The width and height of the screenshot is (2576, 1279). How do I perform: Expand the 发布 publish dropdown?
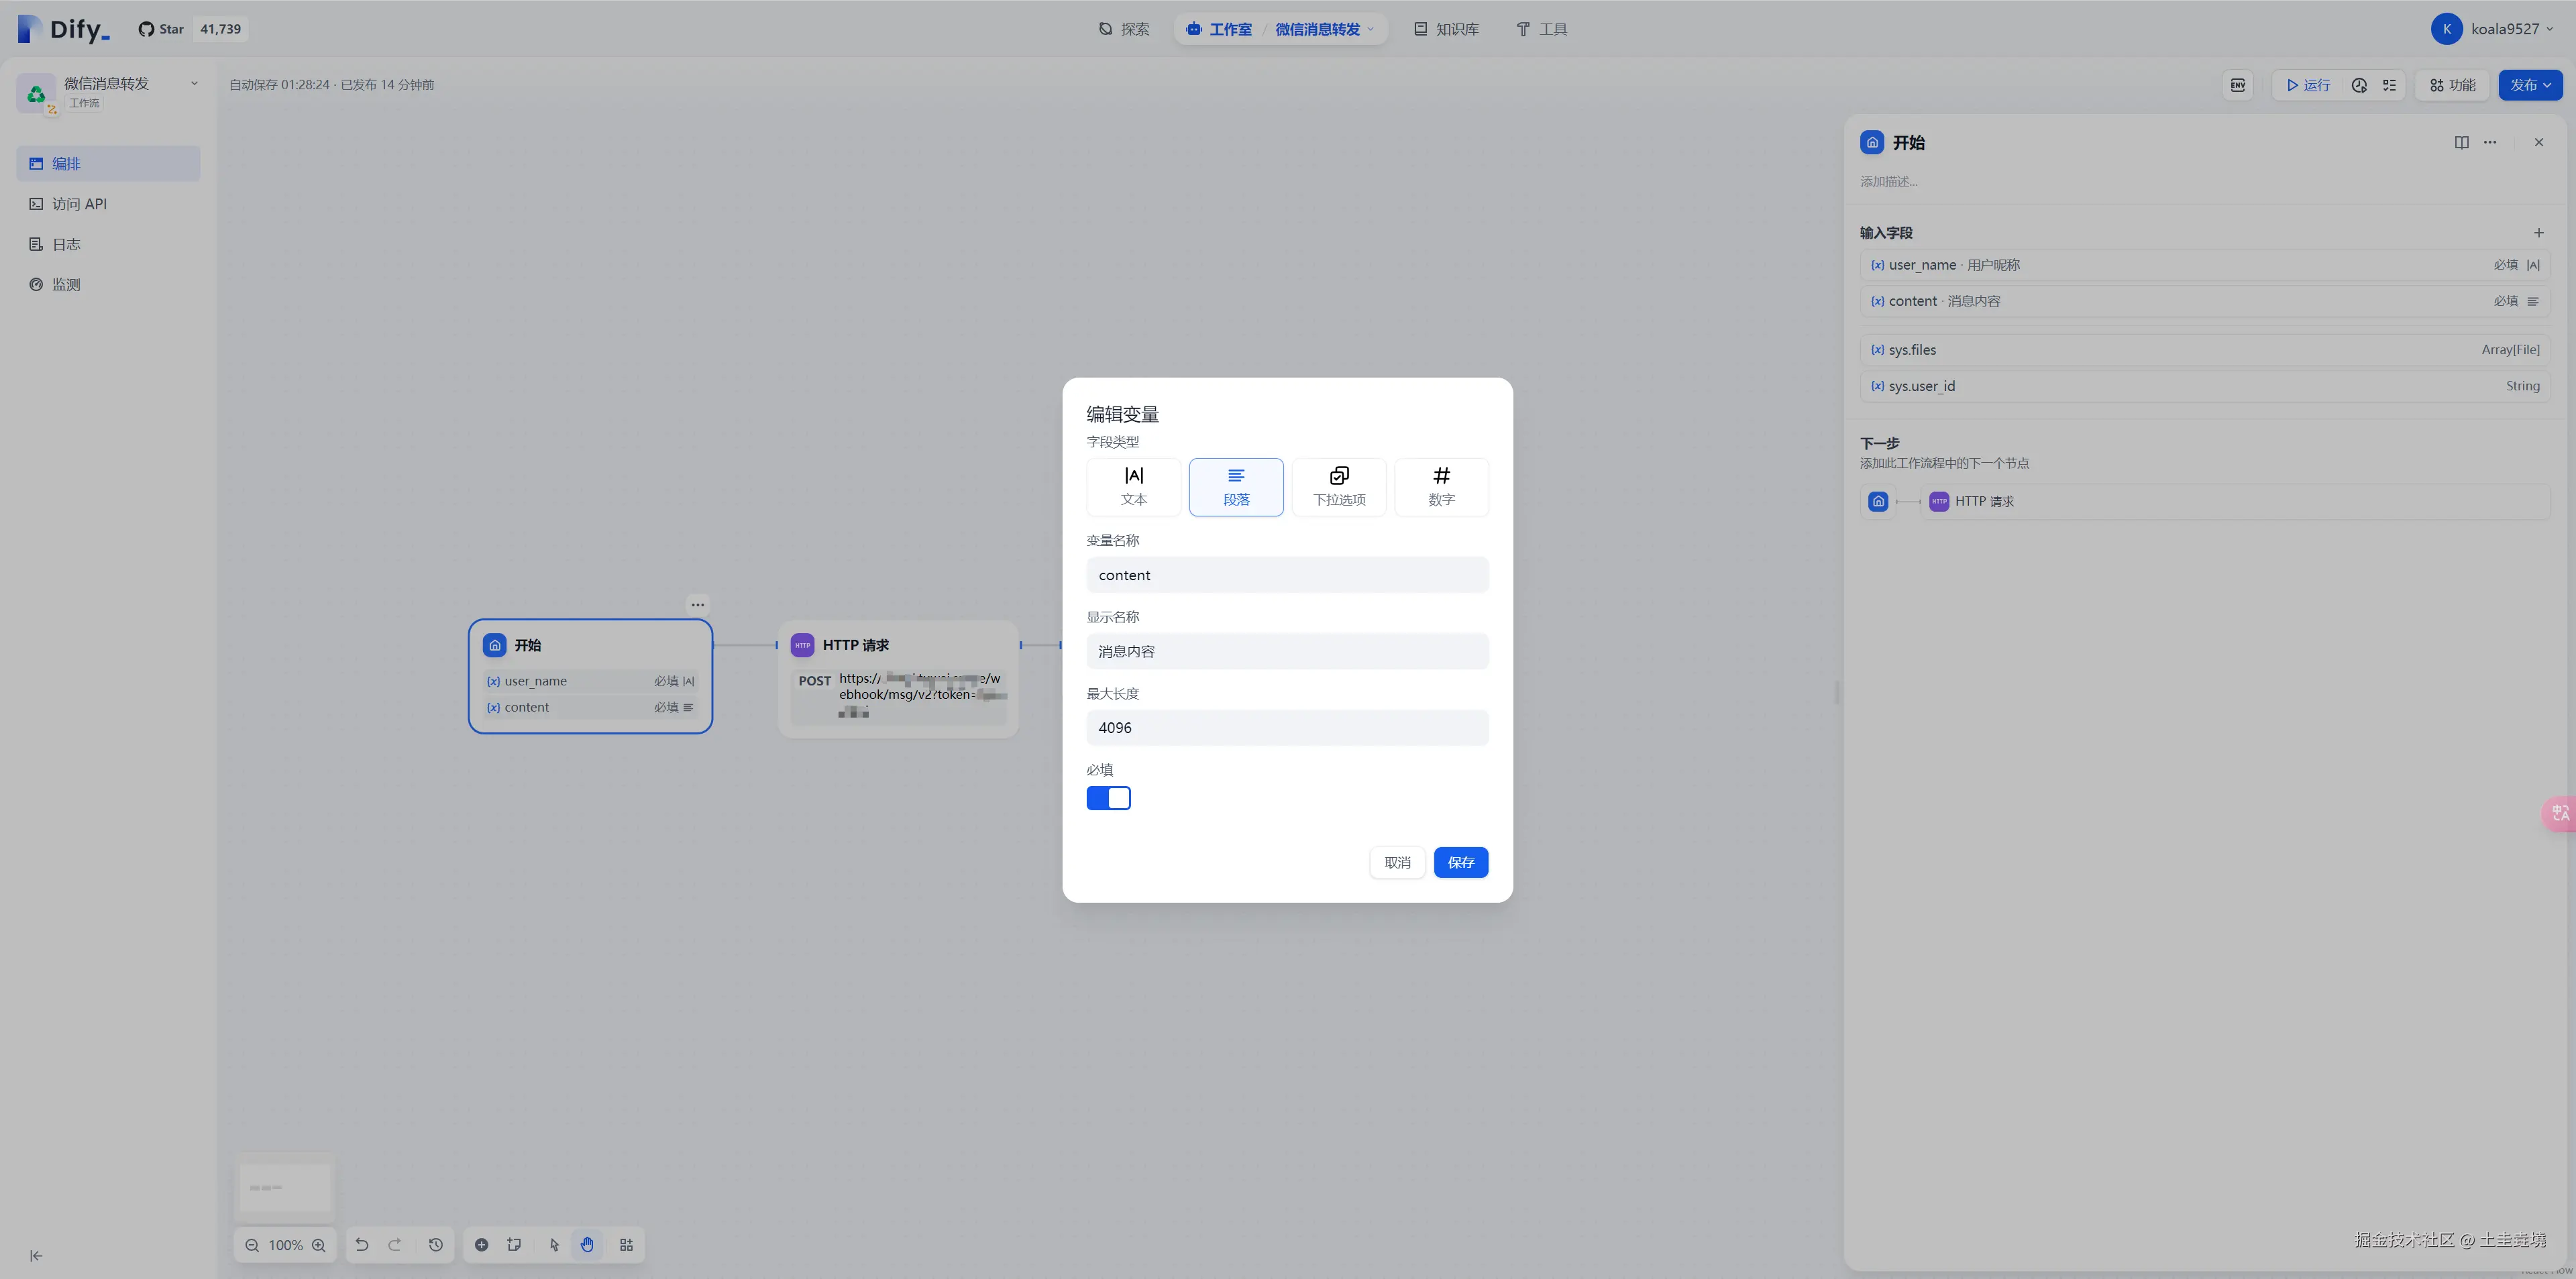click(2529, 85)
